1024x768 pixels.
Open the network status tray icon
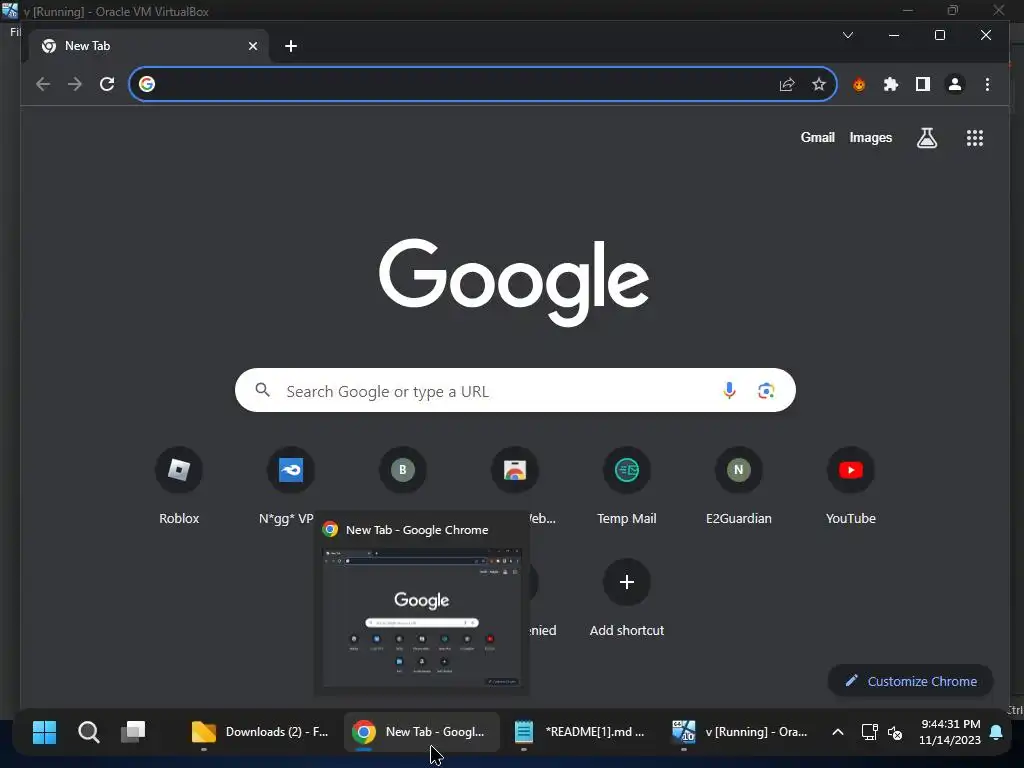869,732
